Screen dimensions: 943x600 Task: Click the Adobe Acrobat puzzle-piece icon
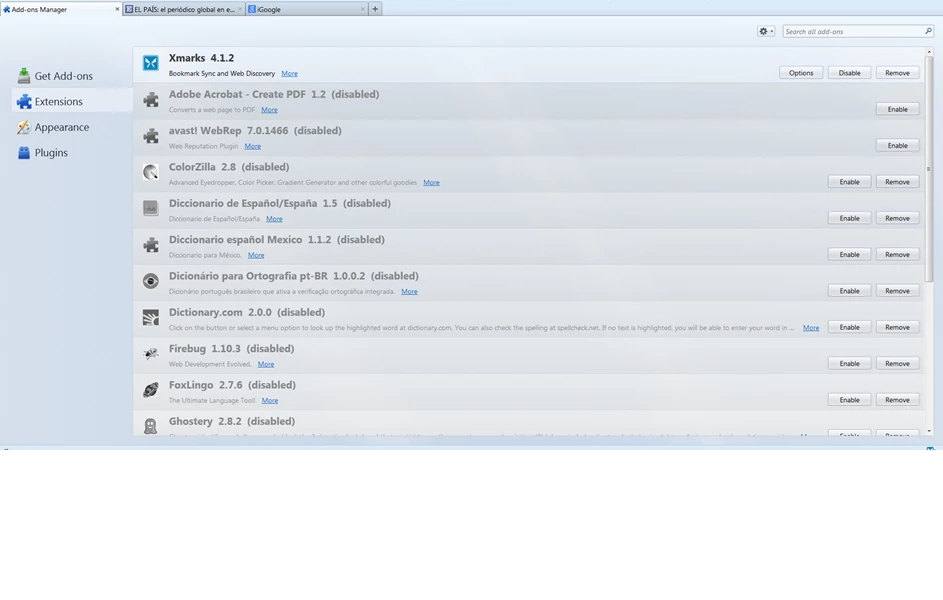tap(150, 99)
